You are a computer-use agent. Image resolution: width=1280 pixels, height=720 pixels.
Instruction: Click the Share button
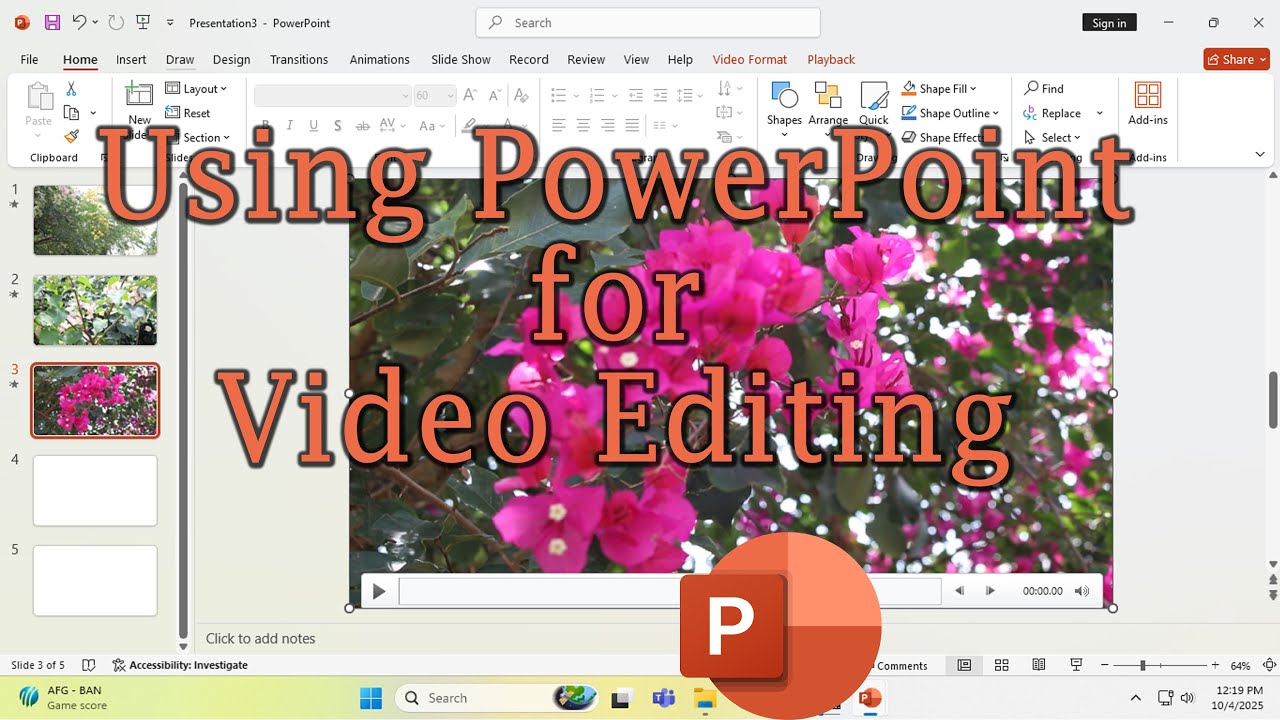[1237, 59]
